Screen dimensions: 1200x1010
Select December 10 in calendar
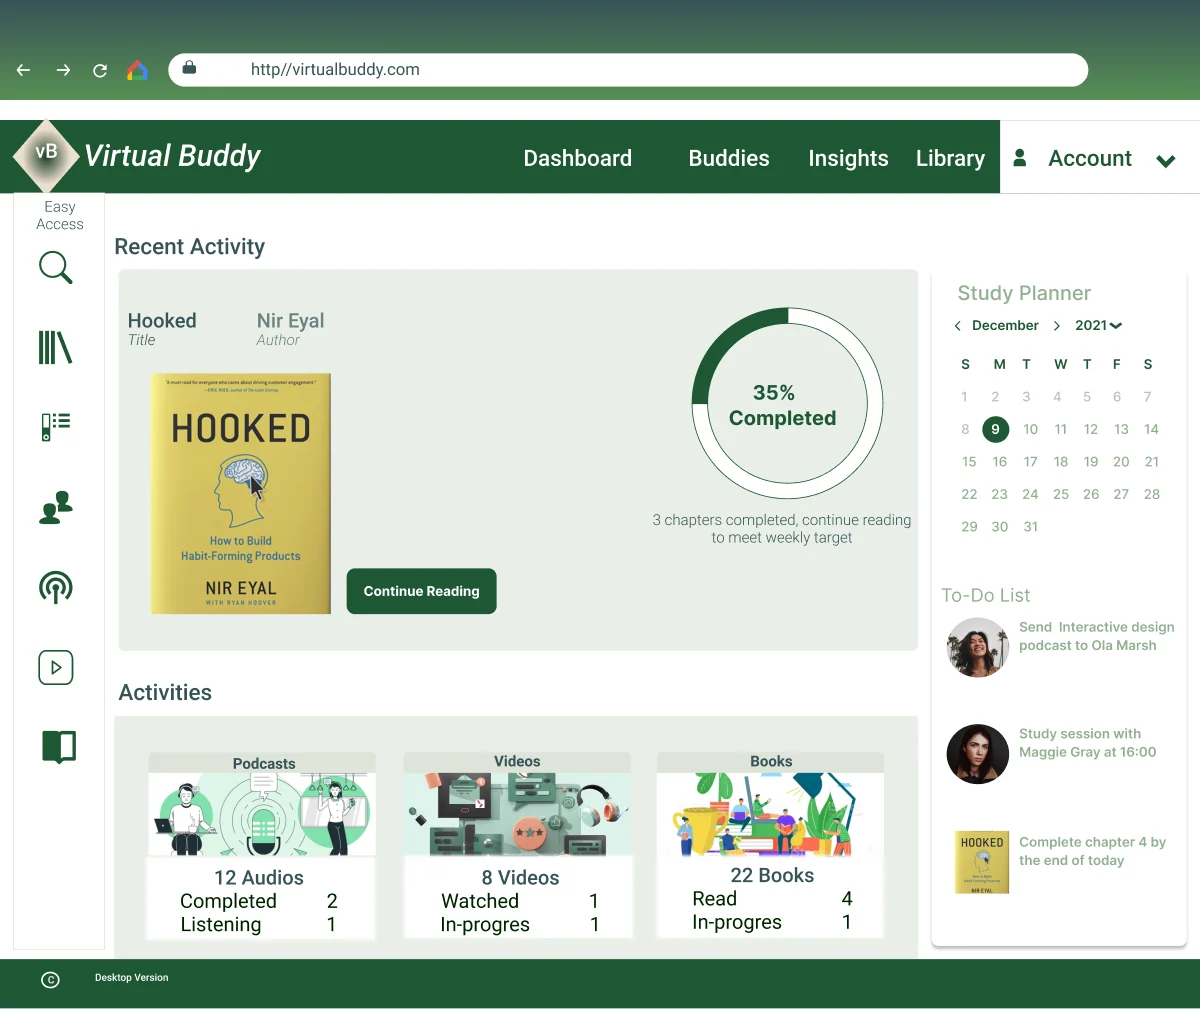click(x=1030, y=429)
